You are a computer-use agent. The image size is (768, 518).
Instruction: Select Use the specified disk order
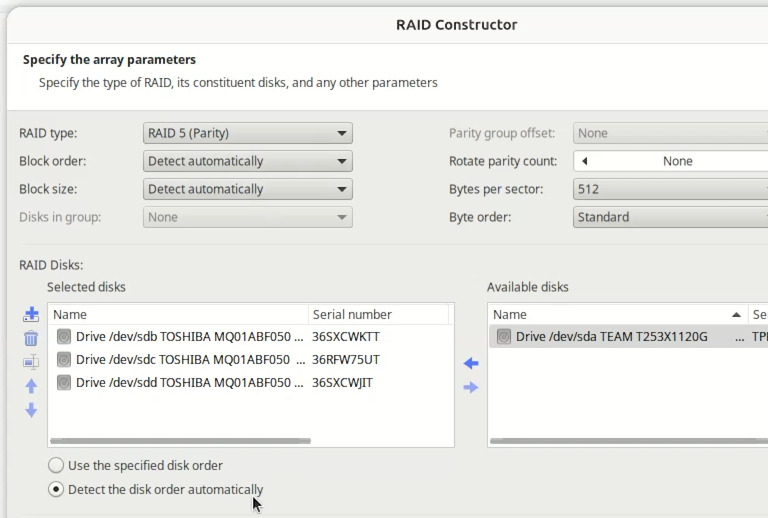point(56,465)
